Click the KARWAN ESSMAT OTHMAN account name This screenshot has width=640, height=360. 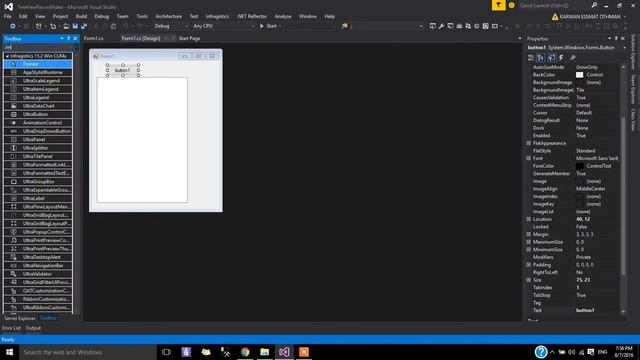tap(590, 17)
